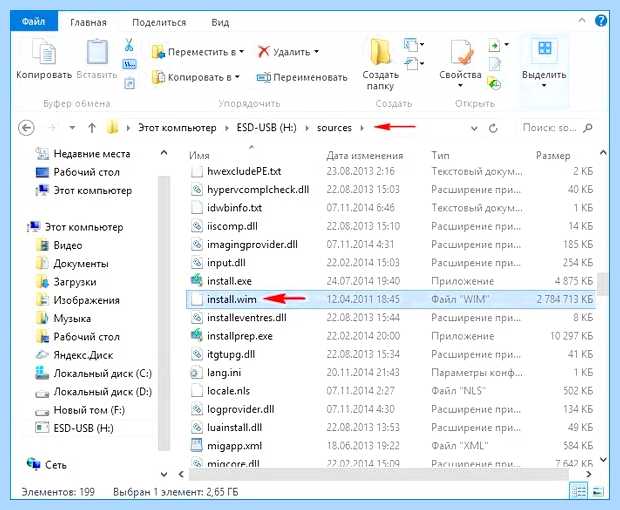Click ESD-USB (H:) in address bar

pos(267,128)
